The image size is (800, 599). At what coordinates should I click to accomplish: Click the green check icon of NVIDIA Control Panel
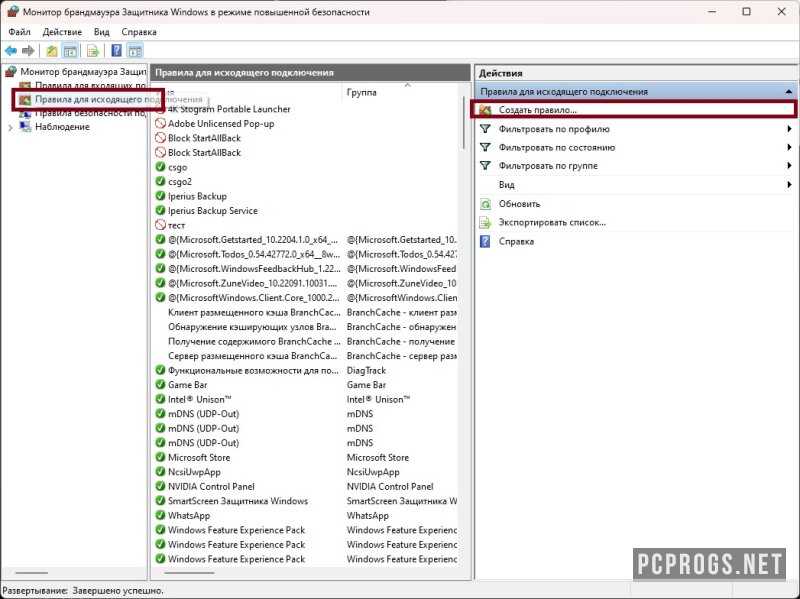pos(160,486)
